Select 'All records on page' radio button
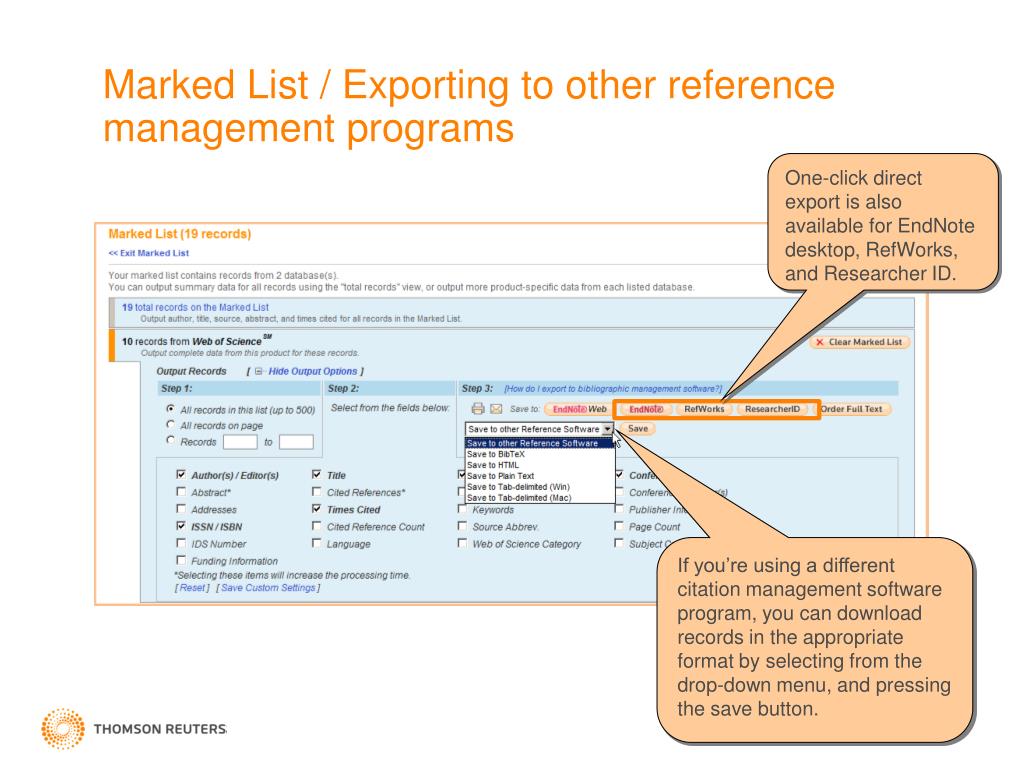The image size is (1024, 768). (170, 424)
